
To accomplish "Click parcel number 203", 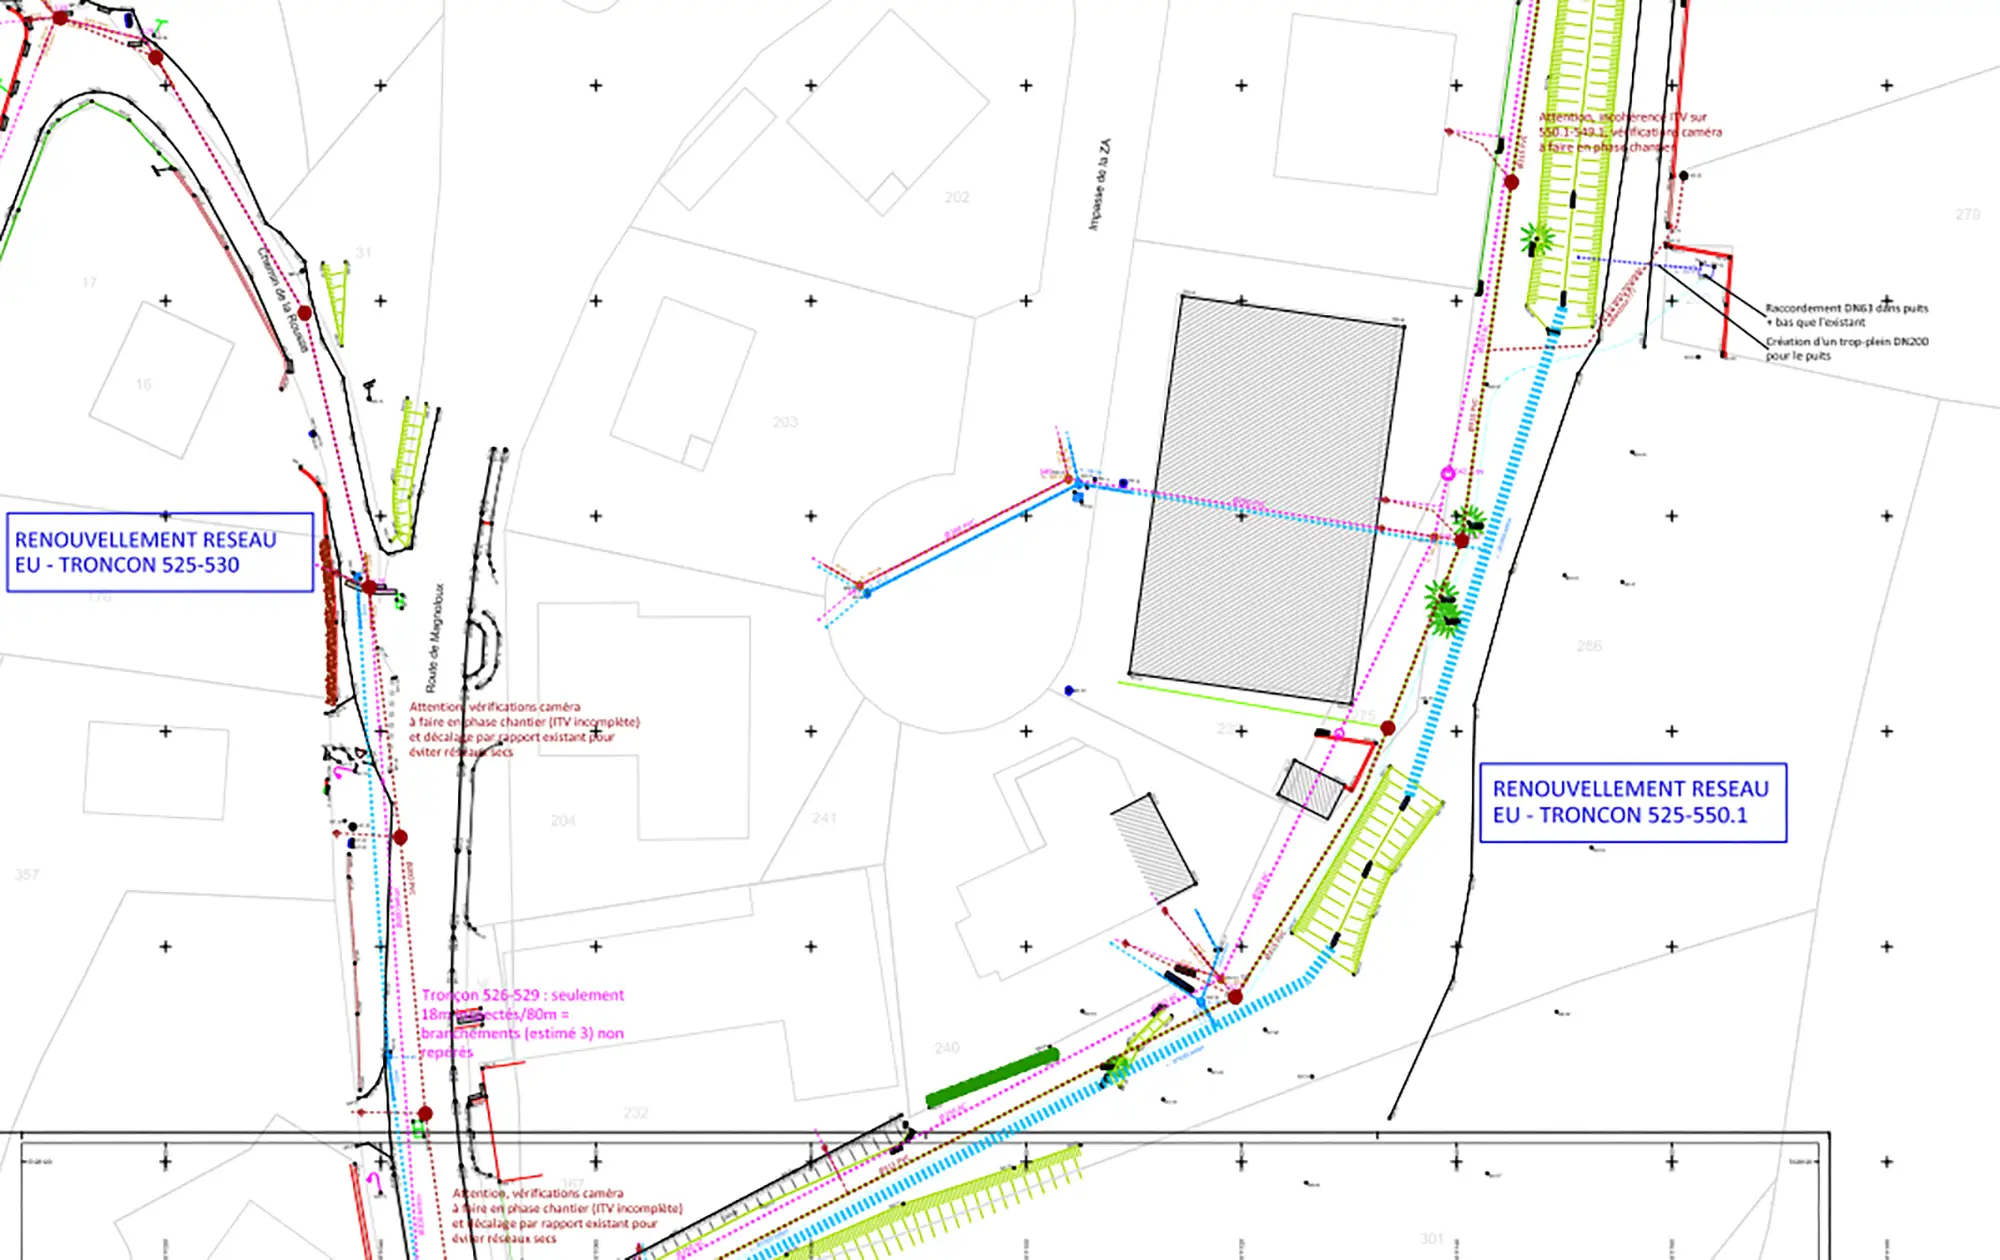I will coord(785,423).
